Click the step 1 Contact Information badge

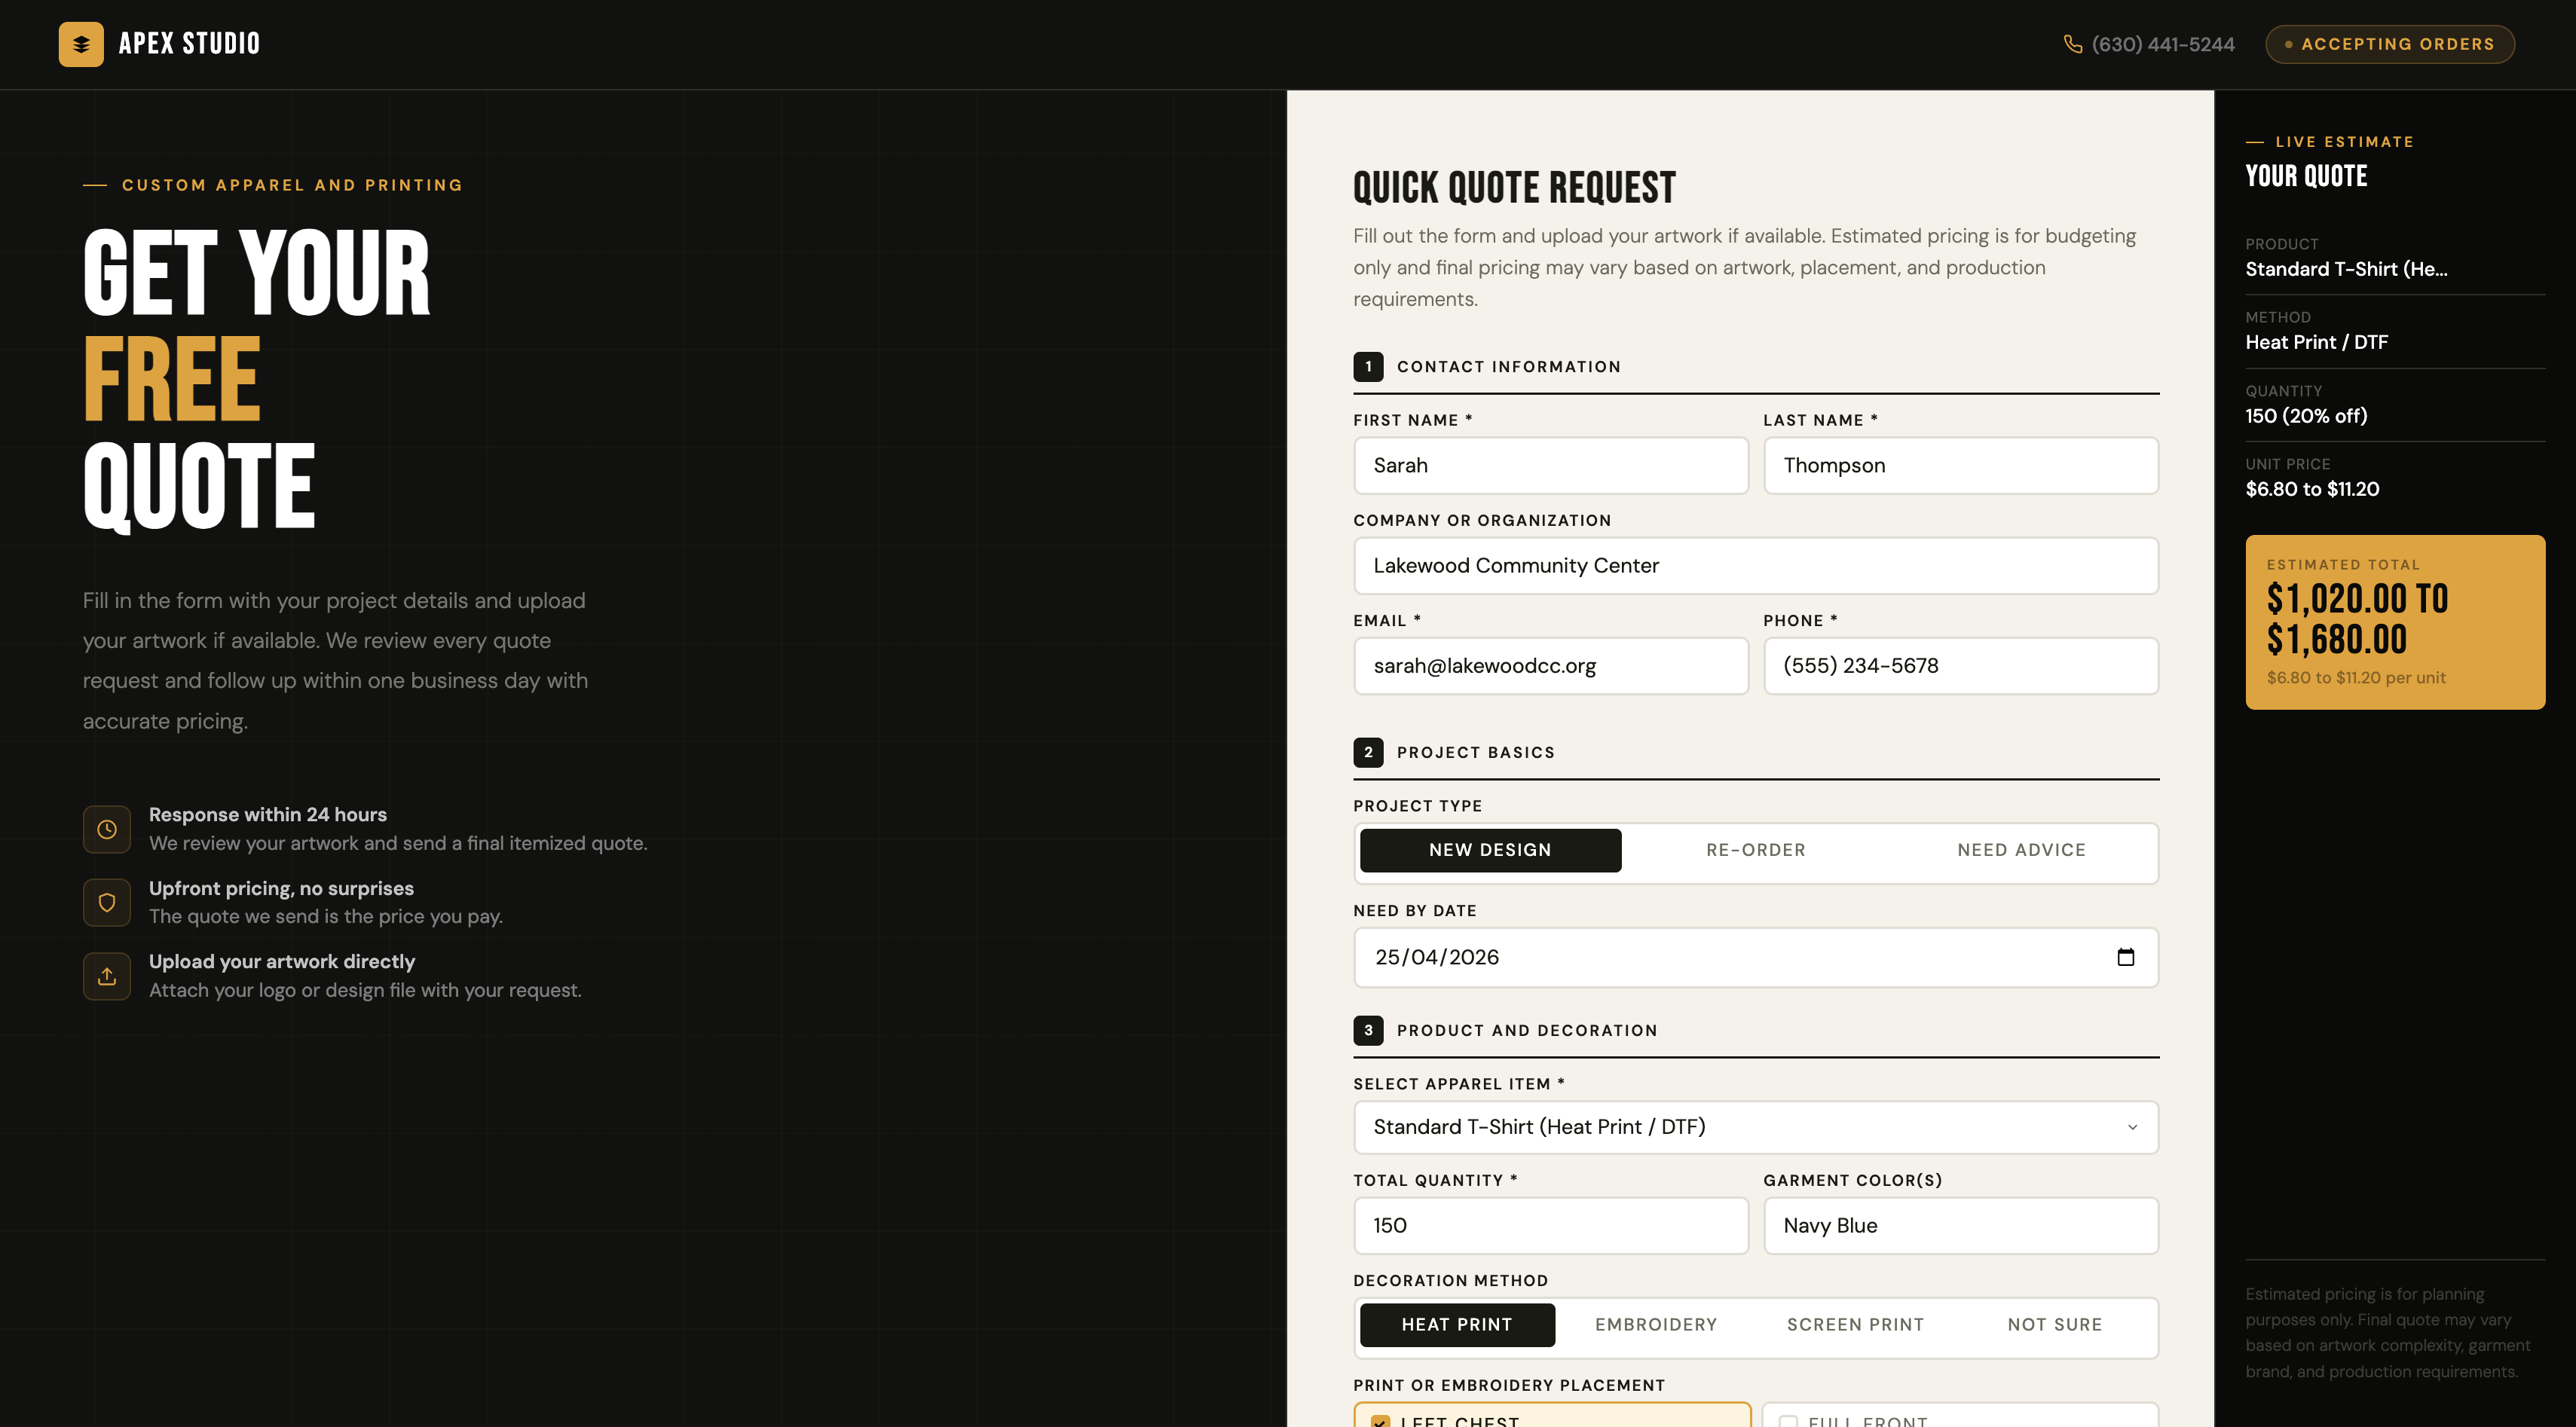pos(1368,366)
